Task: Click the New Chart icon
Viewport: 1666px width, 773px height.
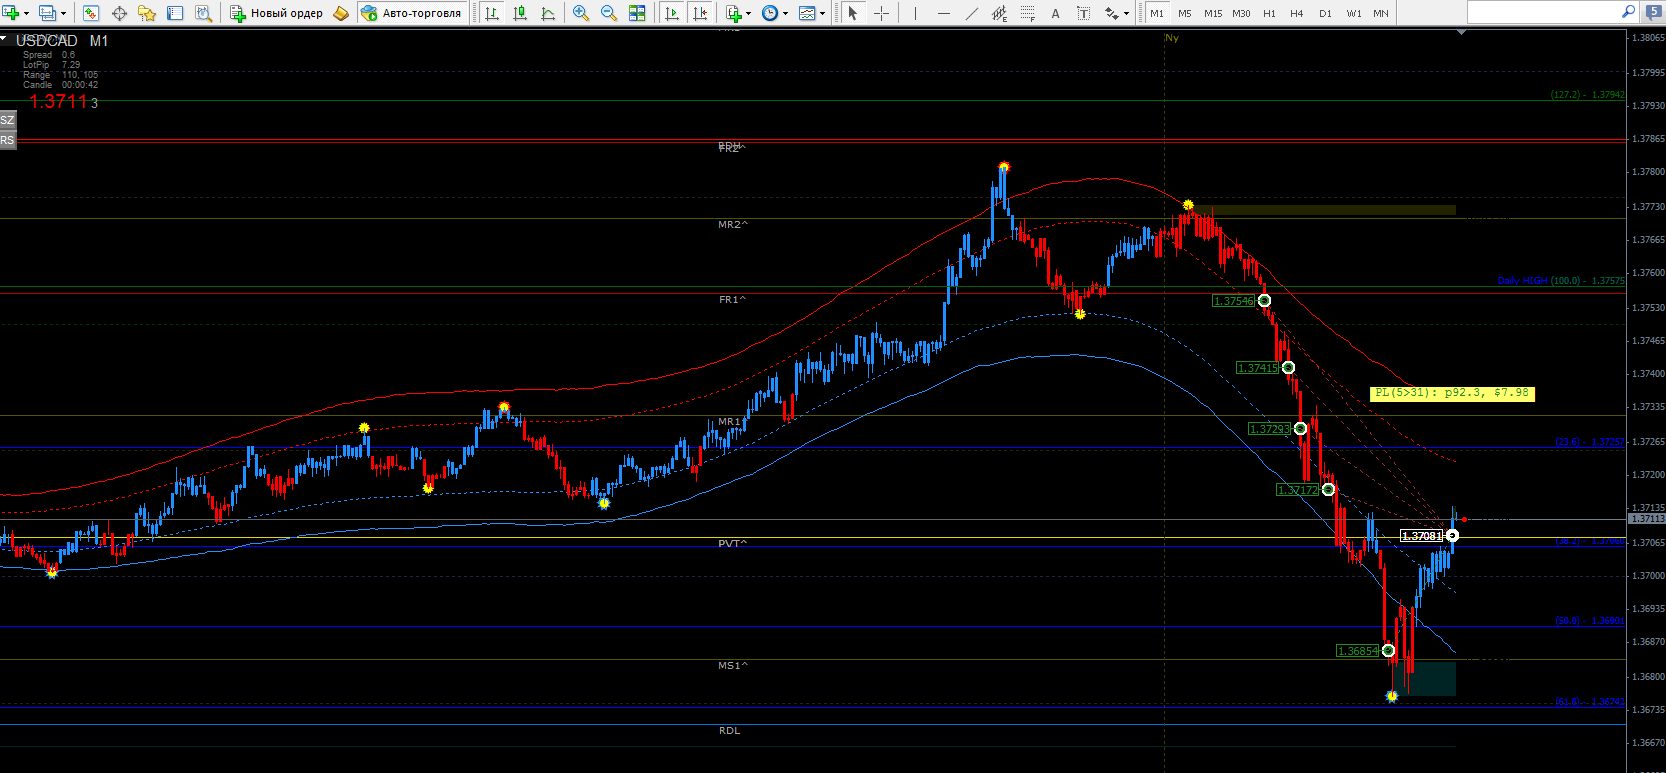Action: (x=12, y=13)
